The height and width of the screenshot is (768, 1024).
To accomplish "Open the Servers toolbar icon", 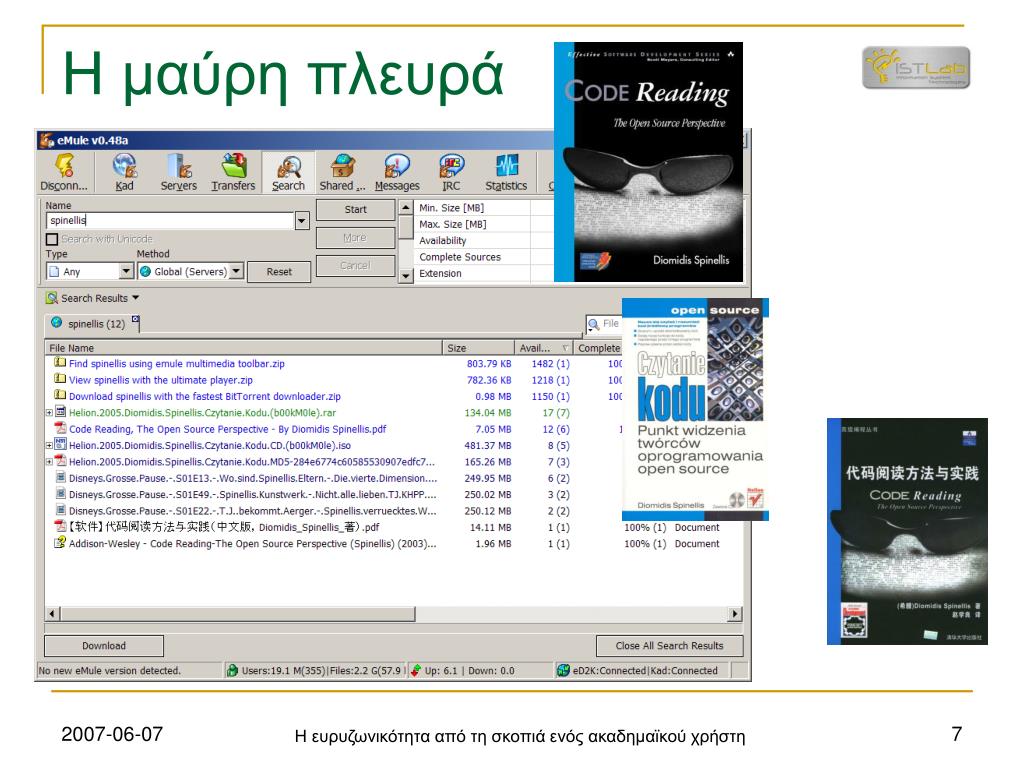I will tap(178, 172).
